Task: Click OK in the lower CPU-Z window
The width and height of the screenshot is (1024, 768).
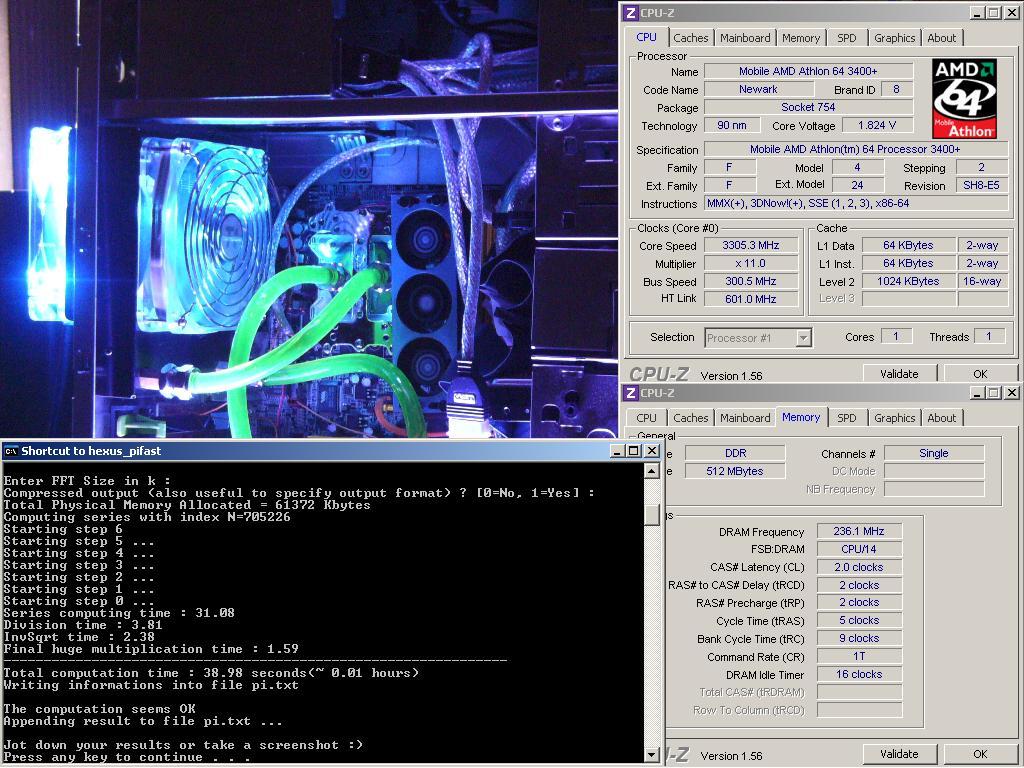Action: (980, 754)
